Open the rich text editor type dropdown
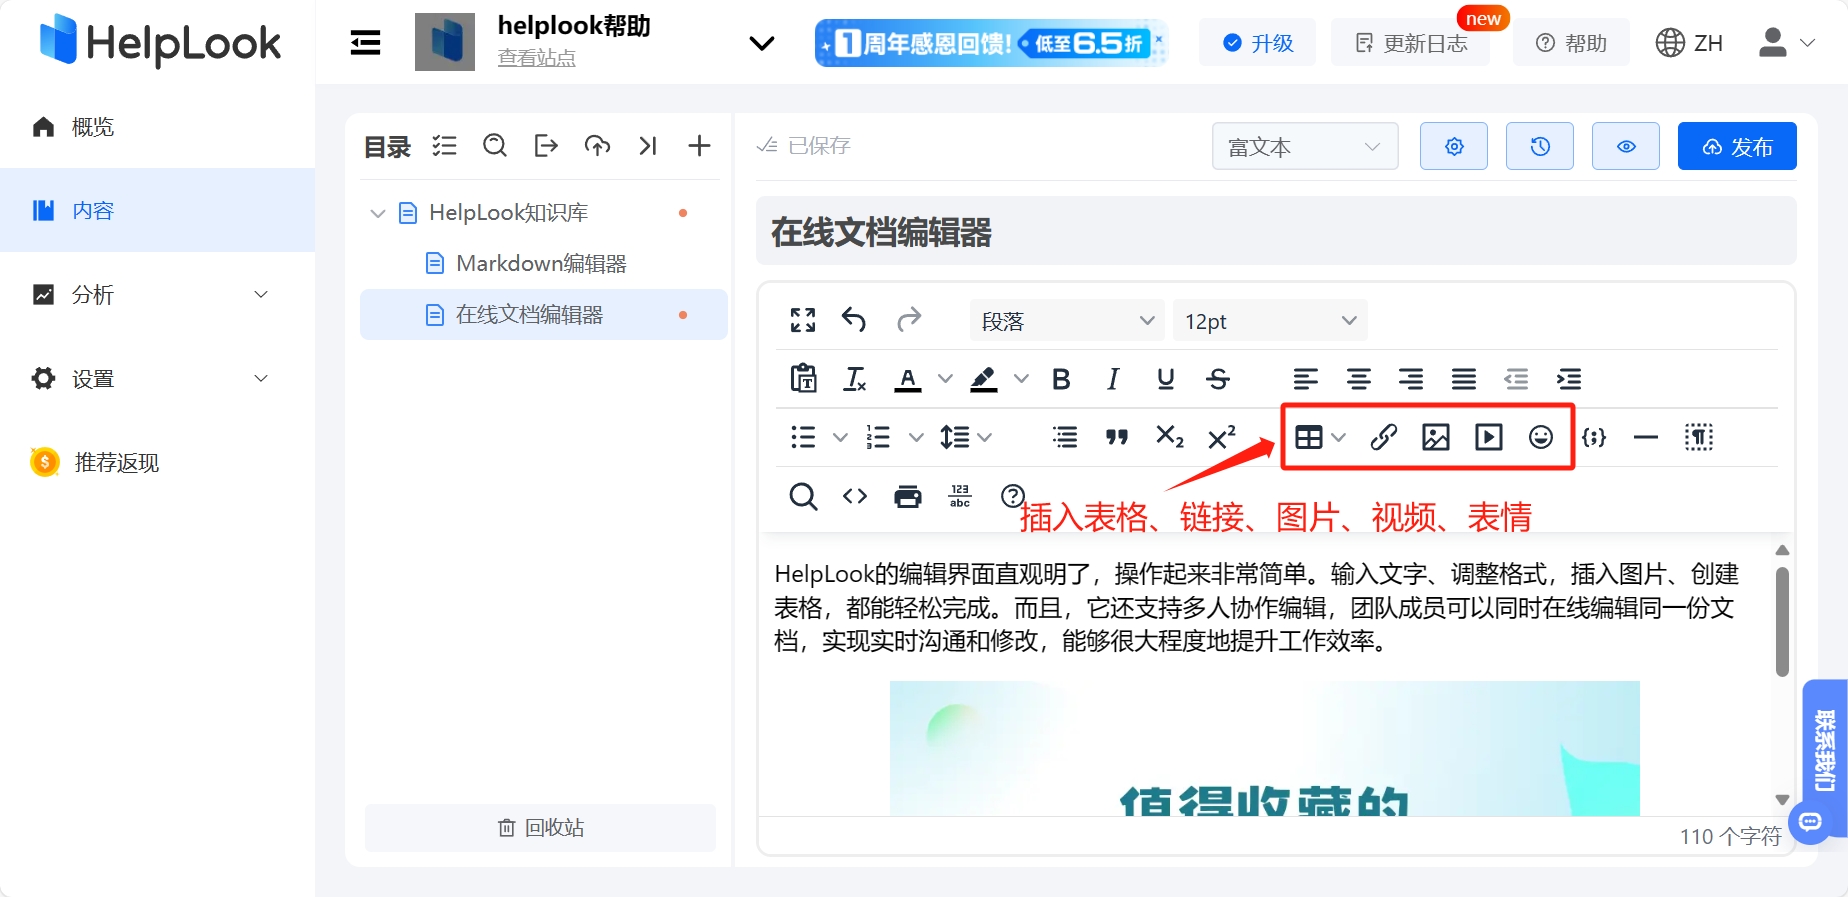 click(x=1305, y=146)
